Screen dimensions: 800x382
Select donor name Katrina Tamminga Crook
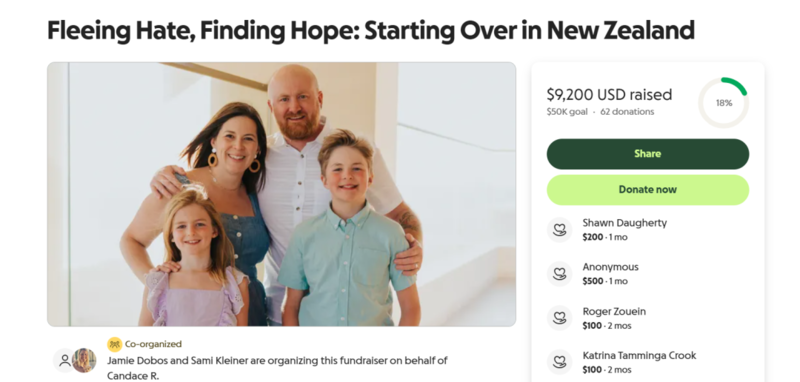(x=639, y=355)
